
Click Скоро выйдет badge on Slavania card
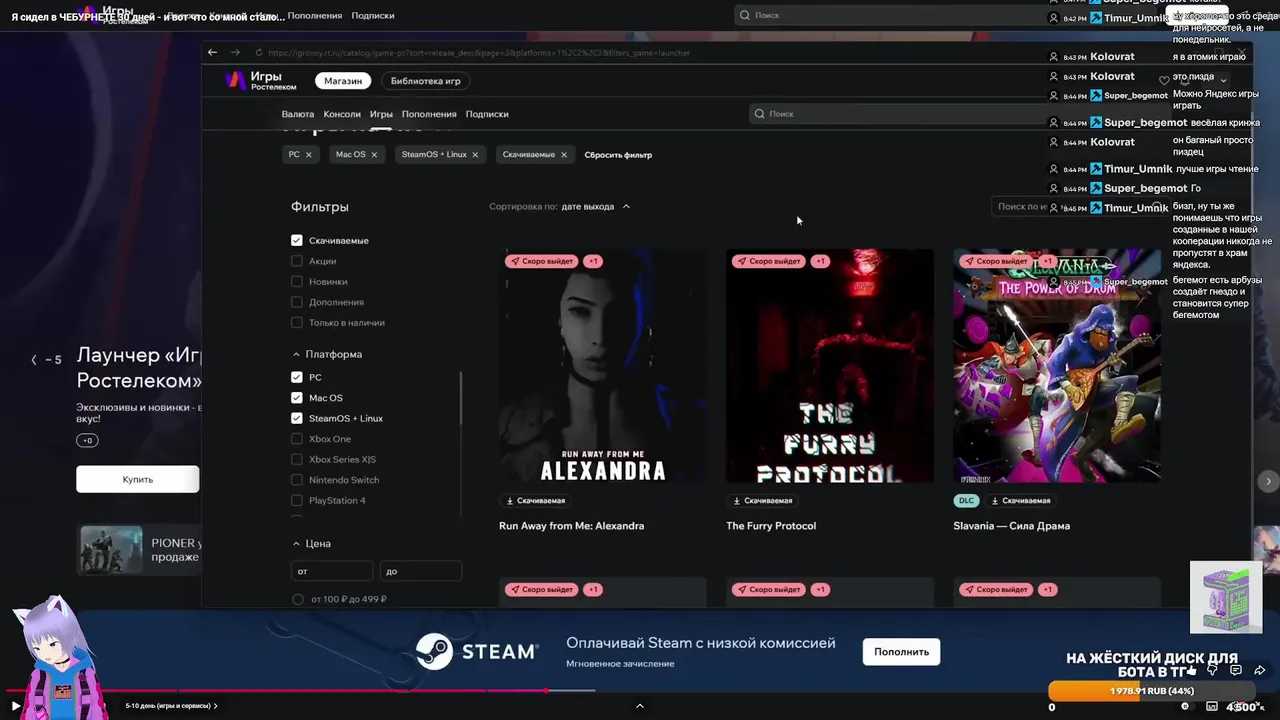click(x=995, y=261)
